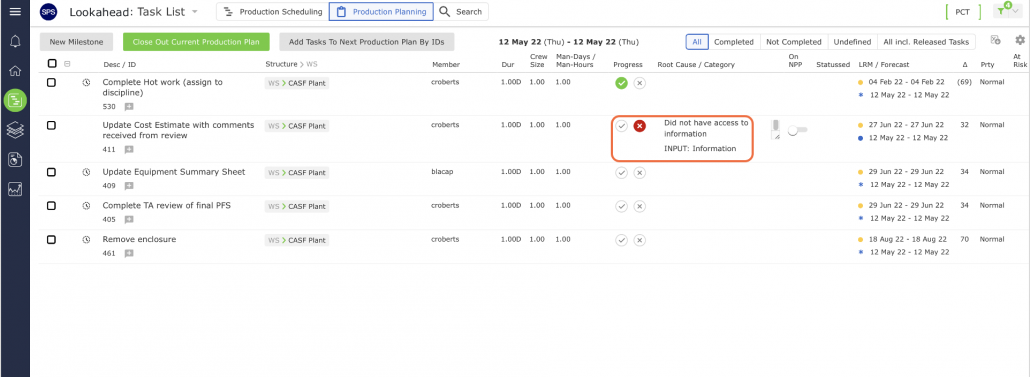Click 'INPUT: Information' category text
Image resolution: width=1030 pixels, height=377 pixels.
click(x=700, y=149)
